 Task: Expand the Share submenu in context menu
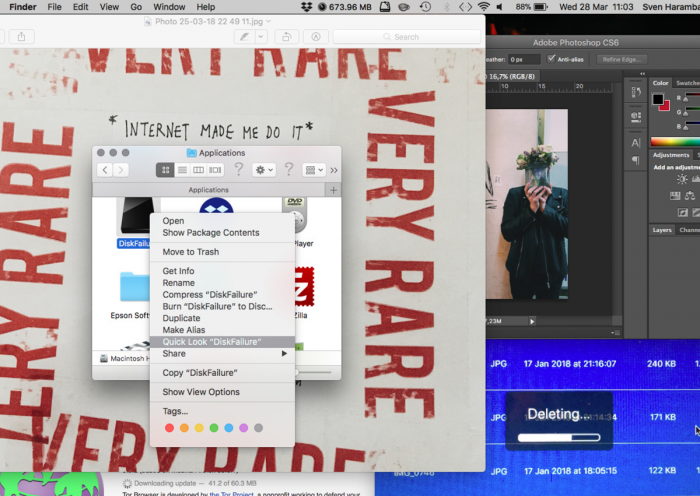coord(284,354)
